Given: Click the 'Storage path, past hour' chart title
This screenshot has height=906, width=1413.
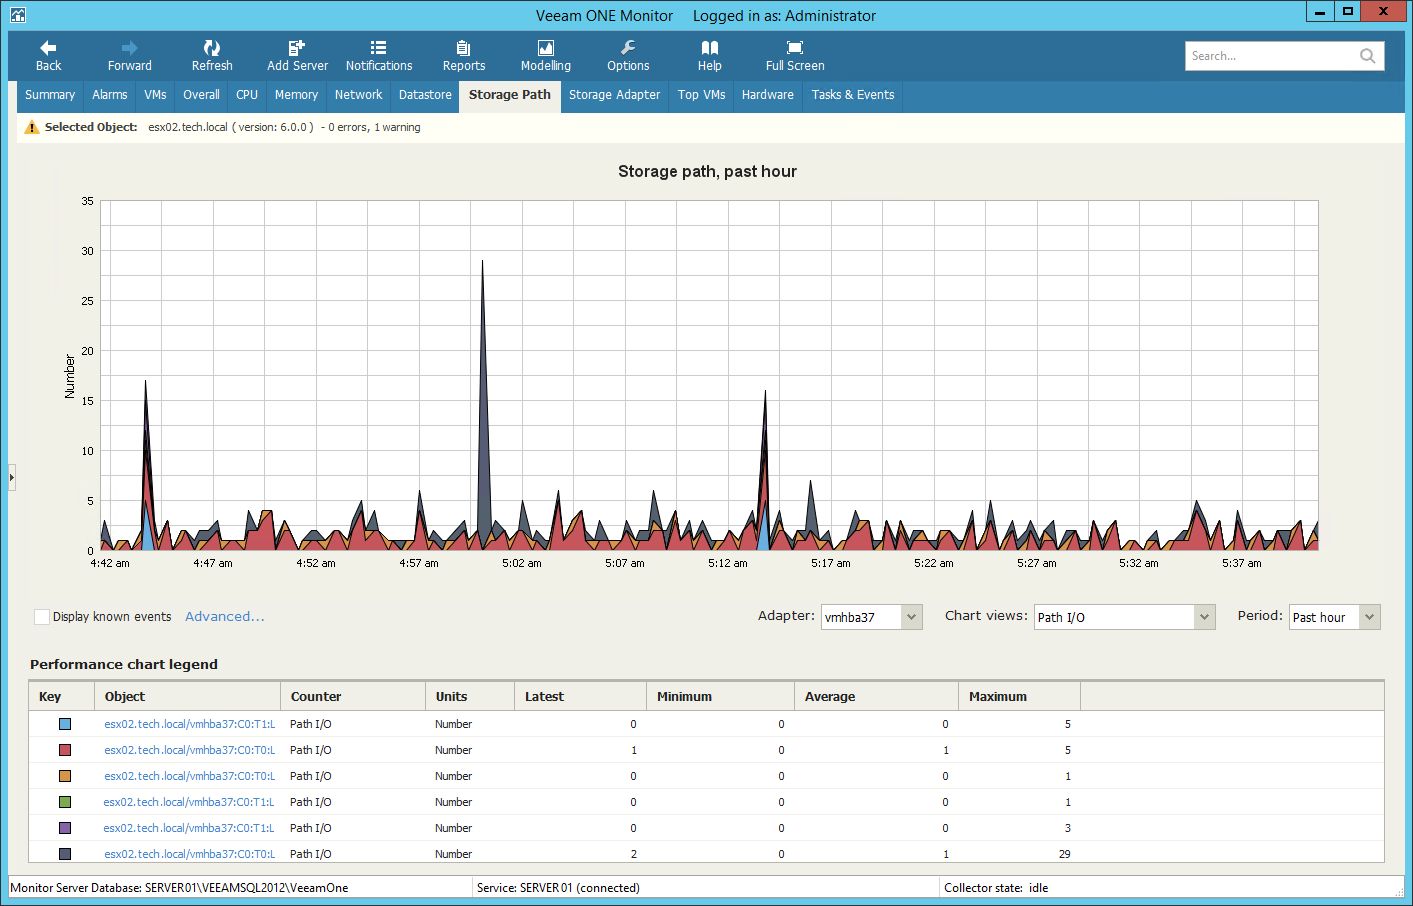Looking at the screenshot, I should click(707, 171).
